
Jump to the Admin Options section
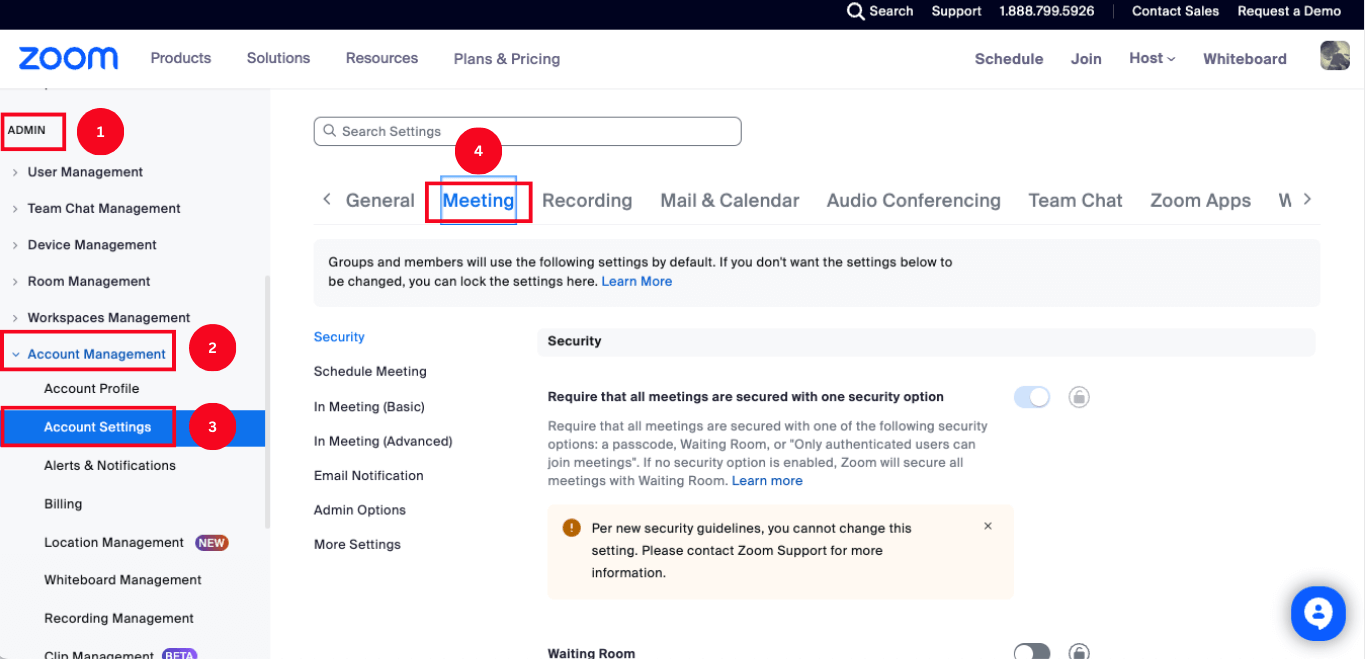coord(360,510)
